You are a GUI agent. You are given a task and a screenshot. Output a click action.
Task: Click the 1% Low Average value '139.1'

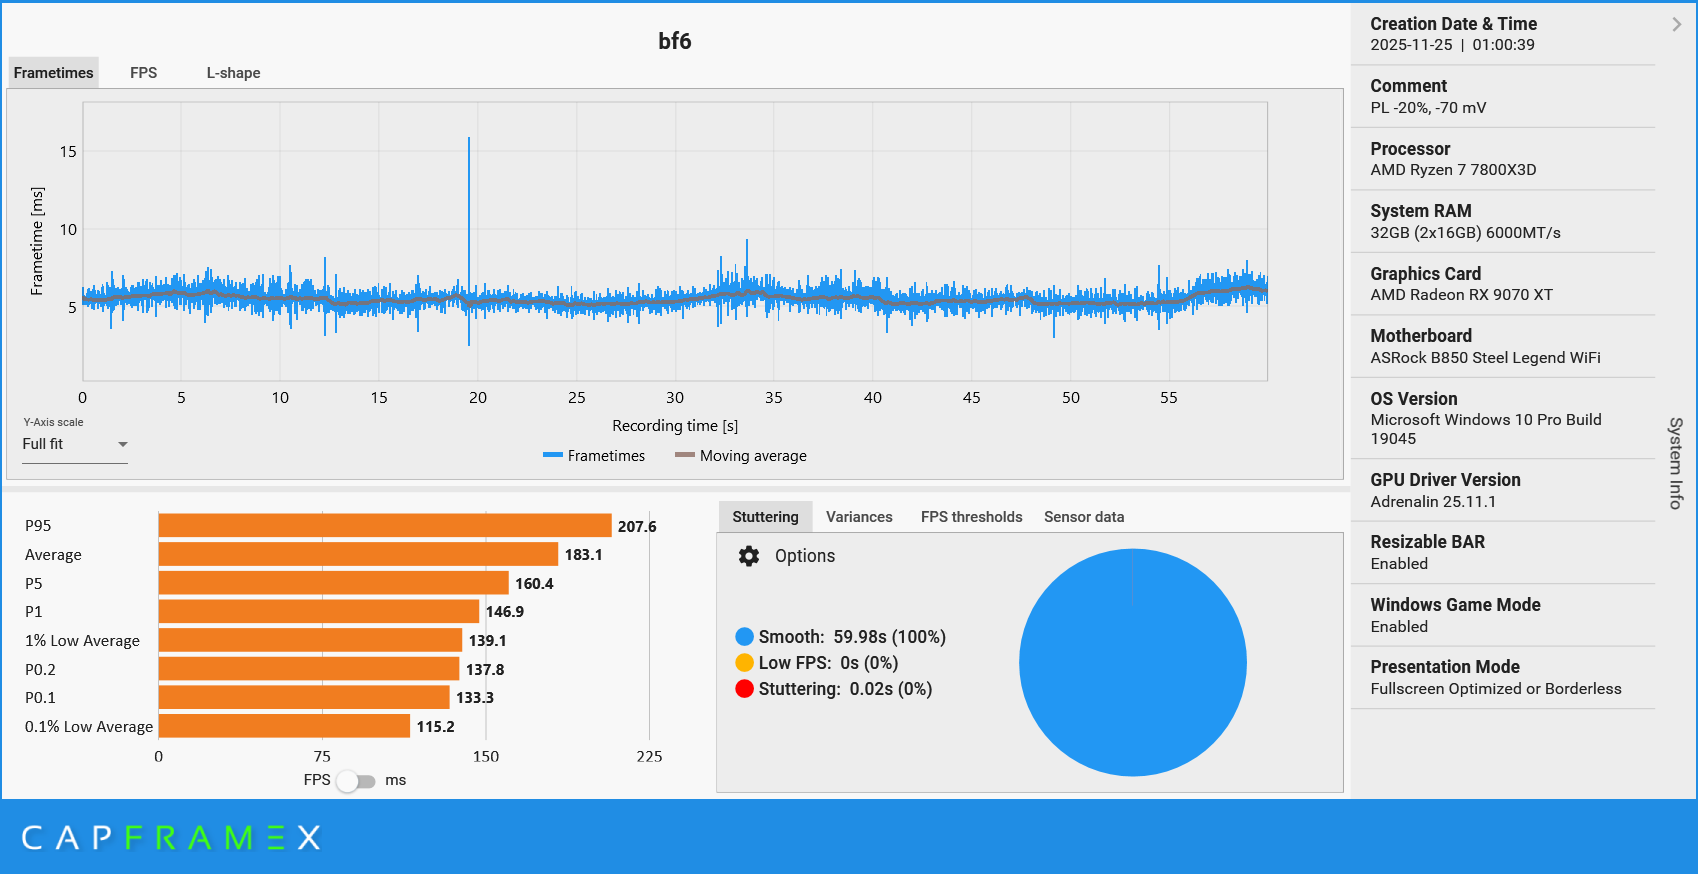[488, 641]
